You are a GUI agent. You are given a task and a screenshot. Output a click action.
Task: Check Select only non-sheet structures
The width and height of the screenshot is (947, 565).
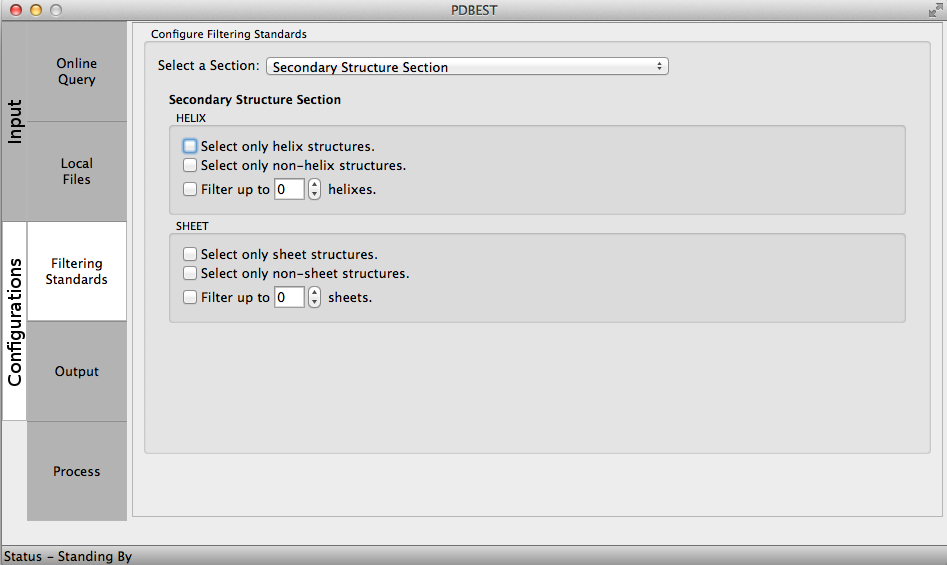(190, 273)
